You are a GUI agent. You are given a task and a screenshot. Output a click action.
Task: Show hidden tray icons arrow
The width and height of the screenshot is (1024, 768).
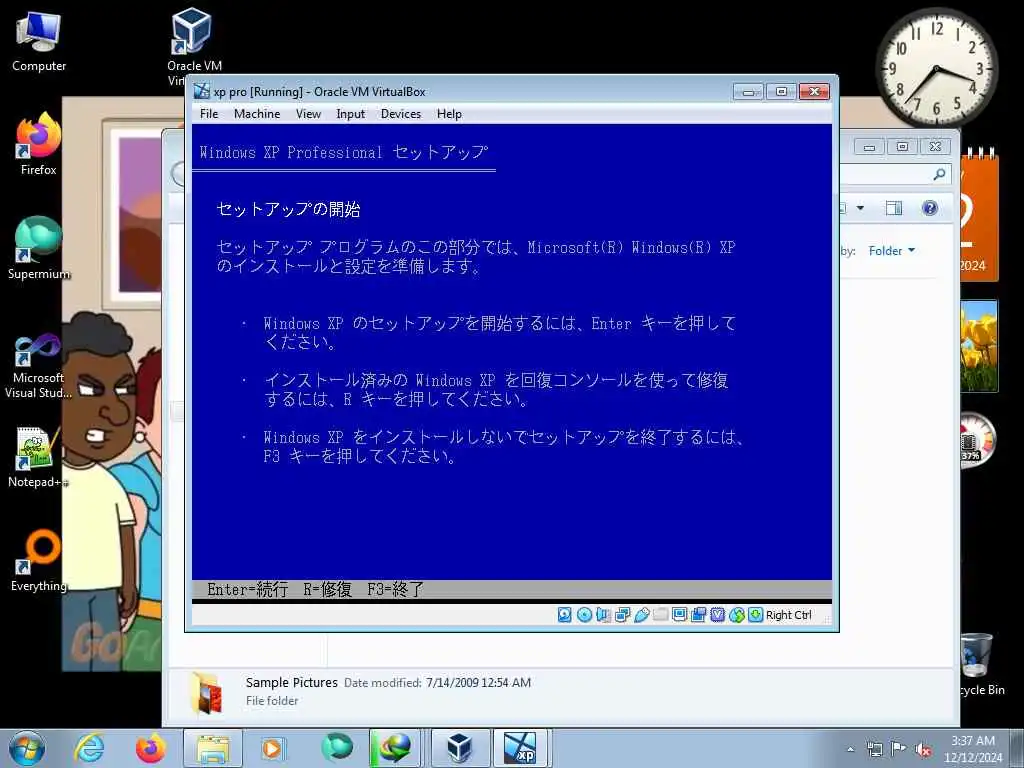(850, 750)
